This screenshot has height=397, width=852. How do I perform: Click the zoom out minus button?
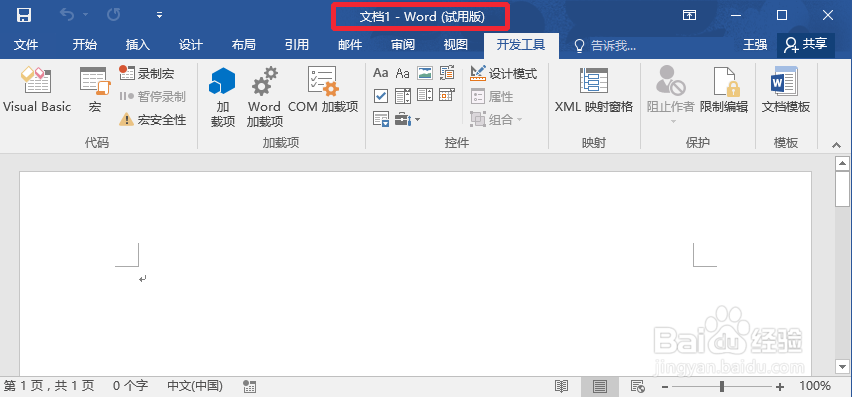click(665, 387)
